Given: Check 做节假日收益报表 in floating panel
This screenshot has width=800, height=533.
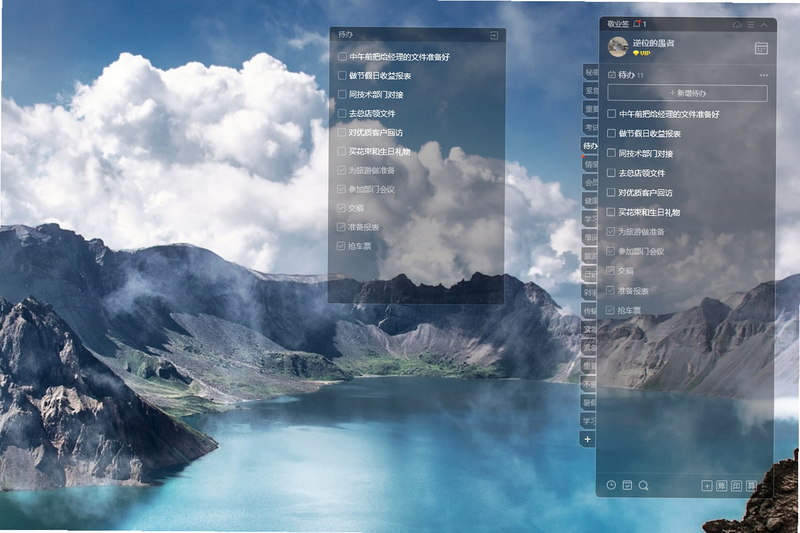Looking at the screenshot, I should (342, 75).
